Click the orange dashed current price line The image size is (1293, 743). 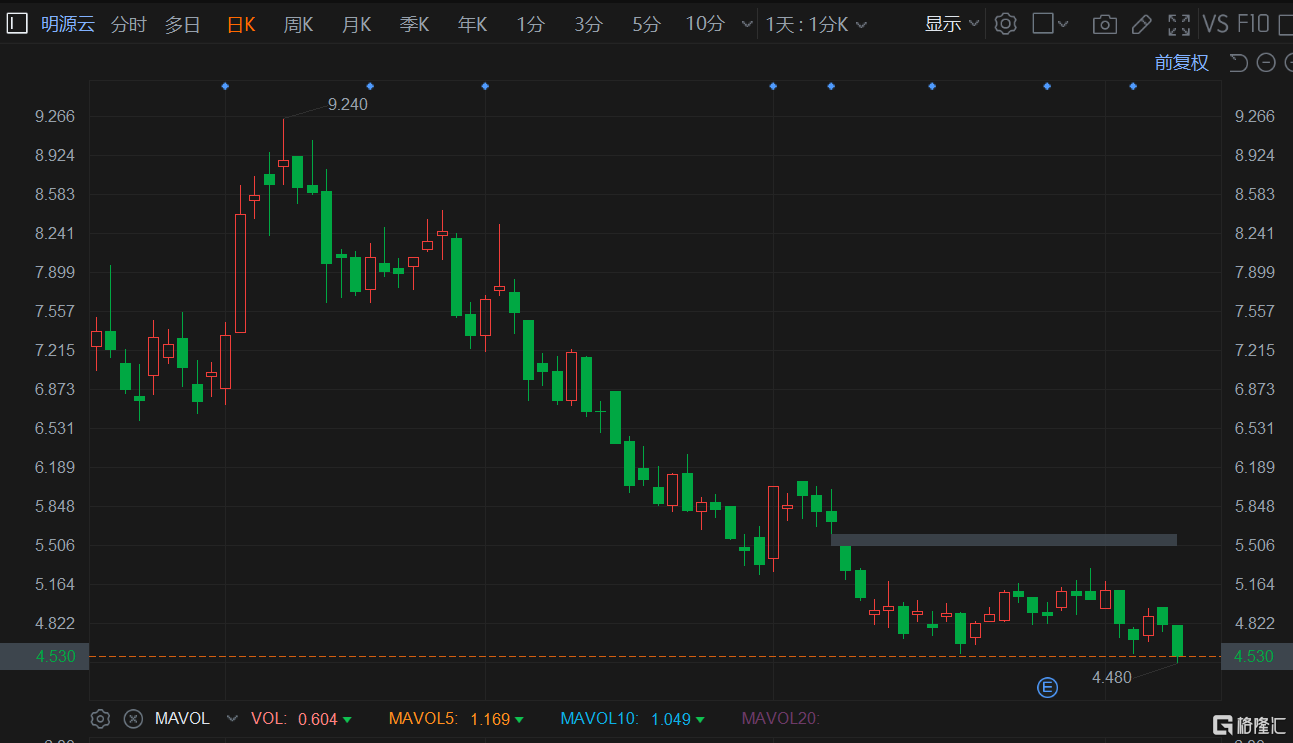point(655,656)
